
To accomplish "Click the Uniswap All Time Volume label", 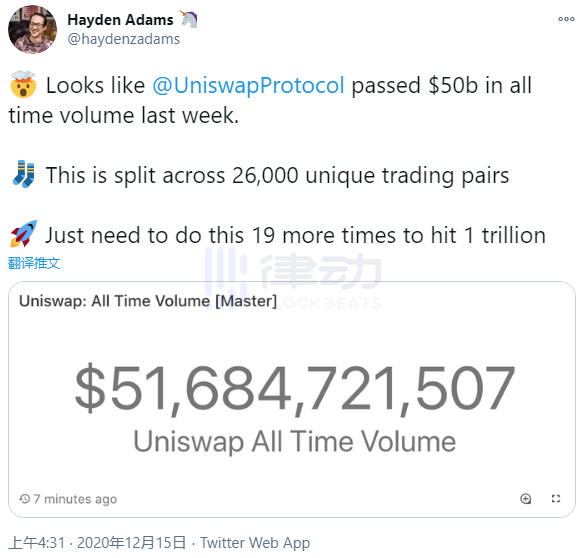I will tap(295, 442).
